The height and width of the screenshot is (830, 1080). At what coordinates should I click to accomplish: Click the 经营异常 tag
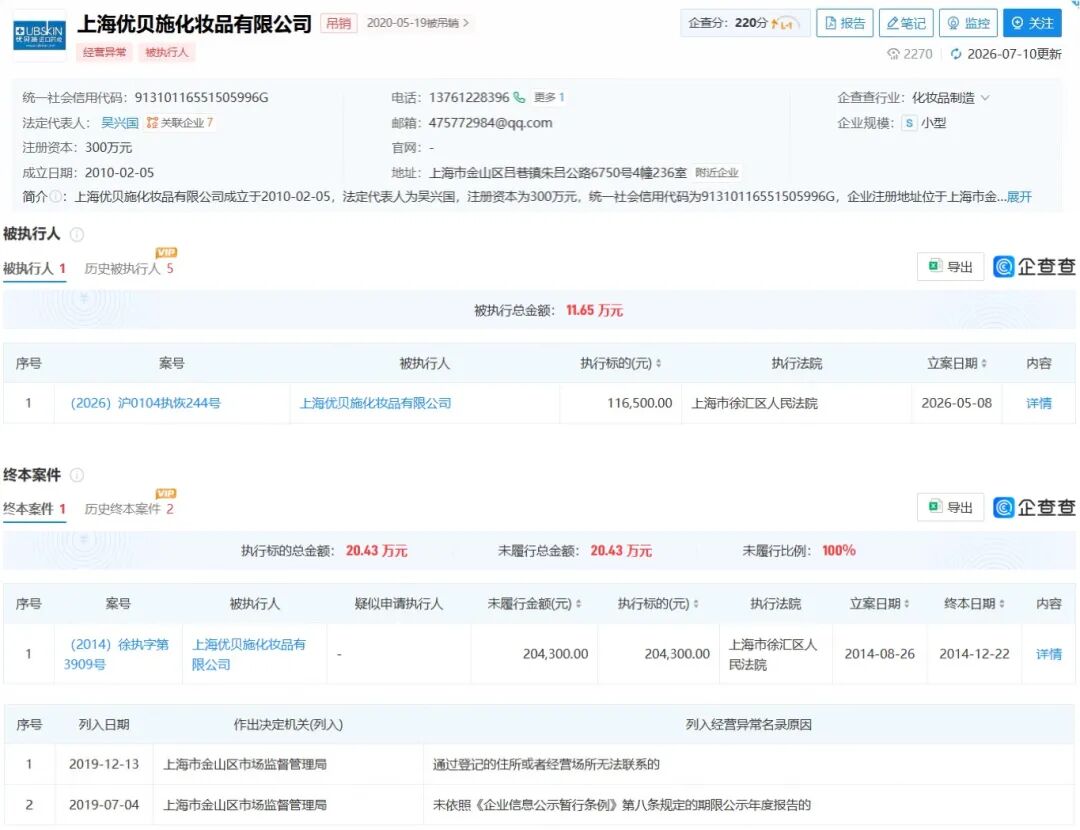point(104,52)
